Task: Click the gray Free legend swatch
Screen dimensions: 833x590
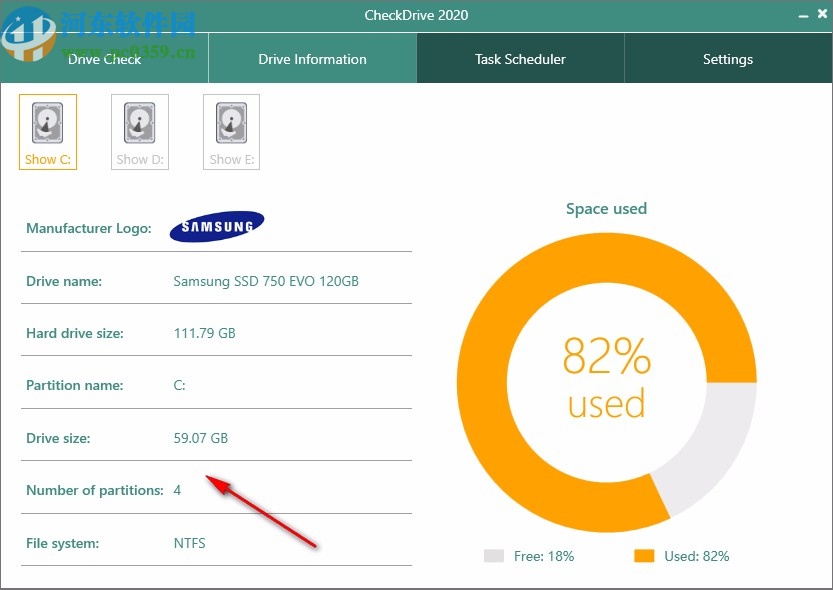Action: click(495, 555)
